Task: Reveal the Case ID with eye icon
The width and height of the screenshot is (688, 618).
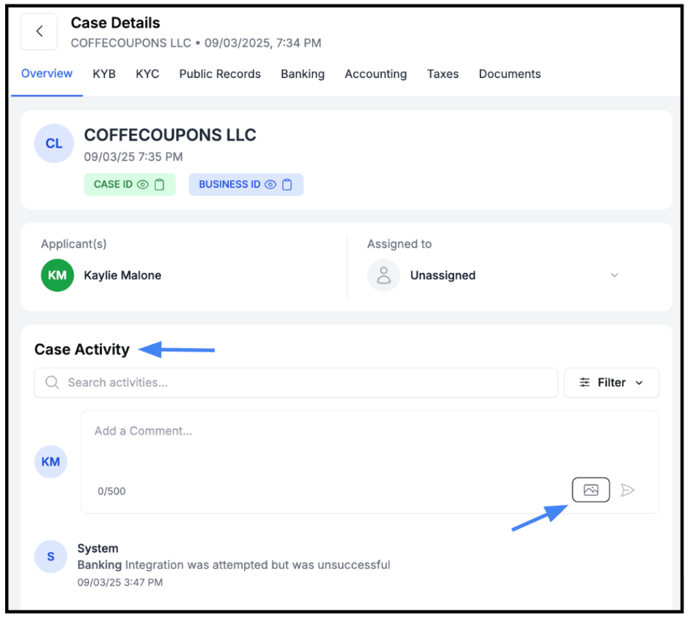Action: pyautogui.click(x=143, y=185)
